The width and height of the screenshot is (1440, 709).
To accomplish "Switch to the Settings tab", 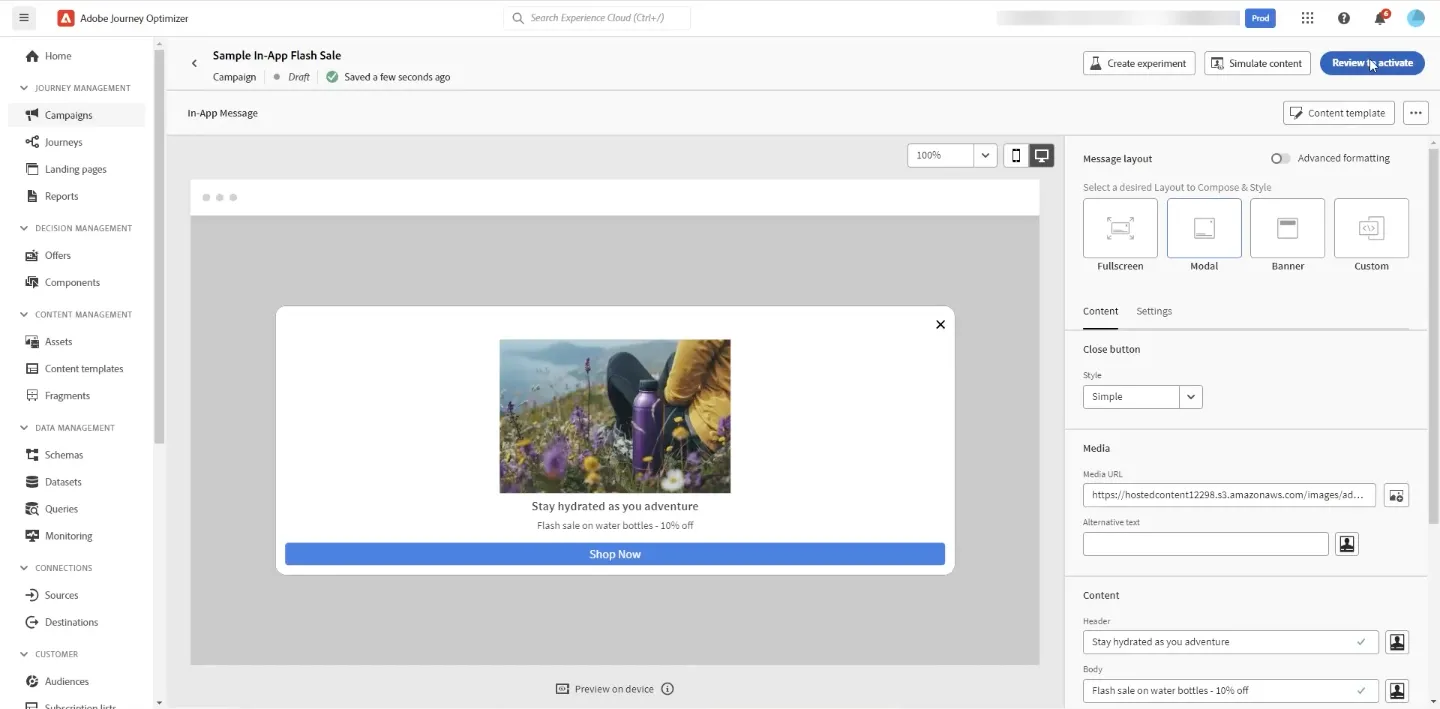I will (x=1154, y=311).
